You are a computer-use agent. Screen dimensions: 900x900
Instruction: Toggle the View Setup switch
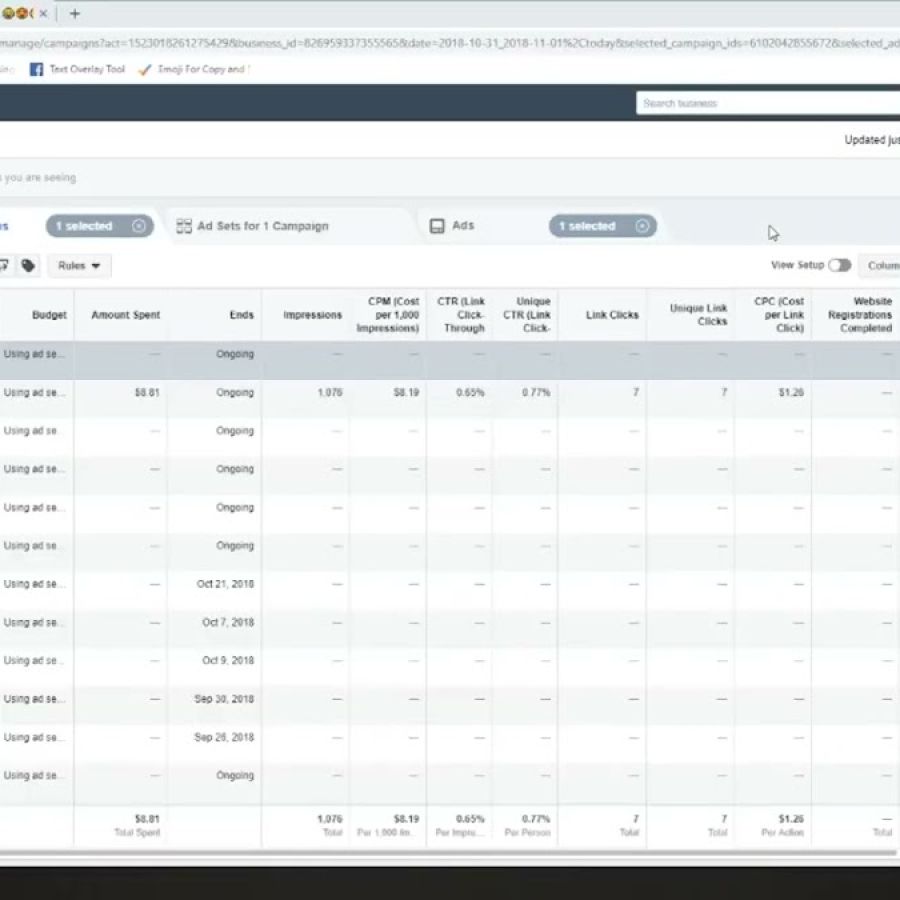tap(839, 265)
